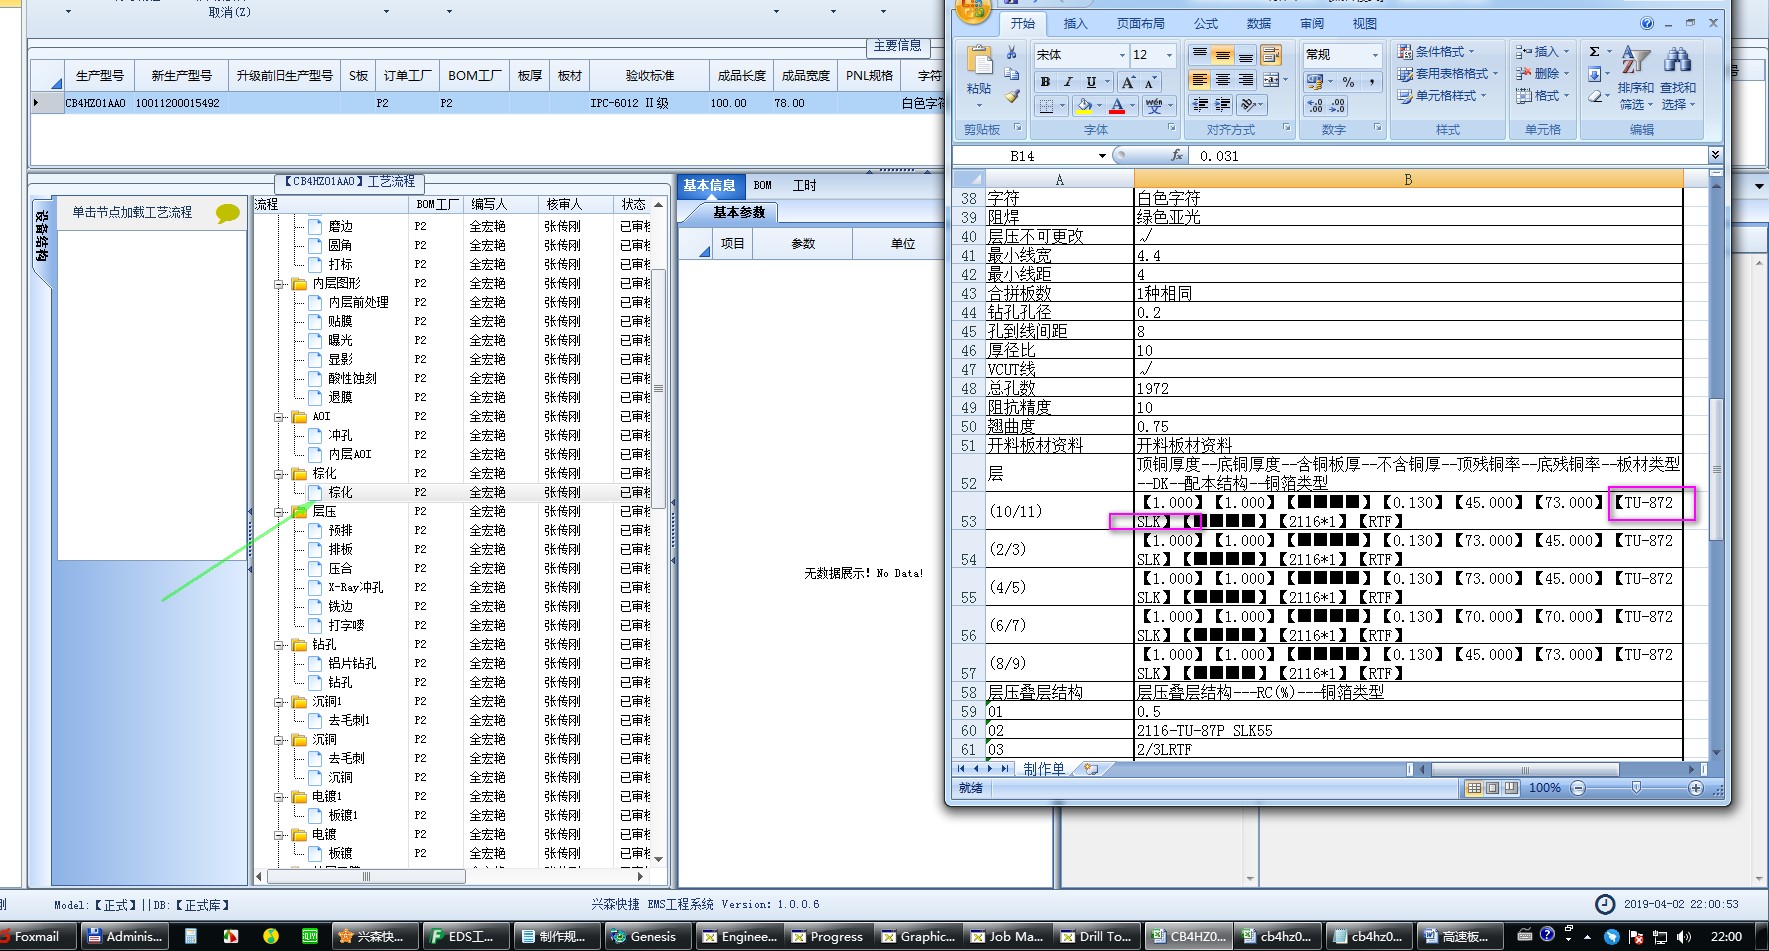Switch to the 页面布局 ribbon tab
The width and height of the screenshot is (1769, 951).
click(1141, 24)
